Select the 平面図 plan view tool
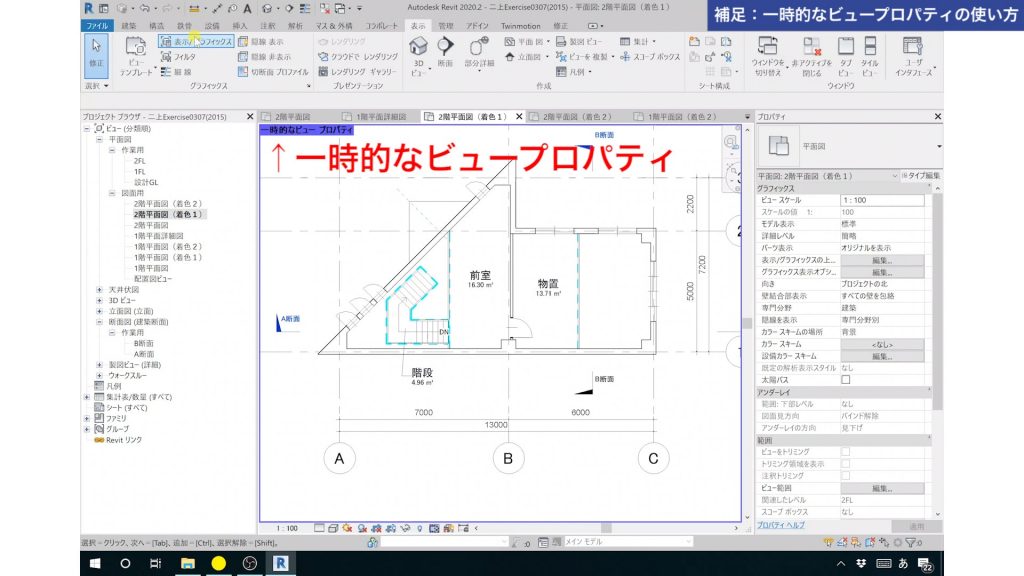The height and width of the screenshot is (576, 1024). click(522, 40)
